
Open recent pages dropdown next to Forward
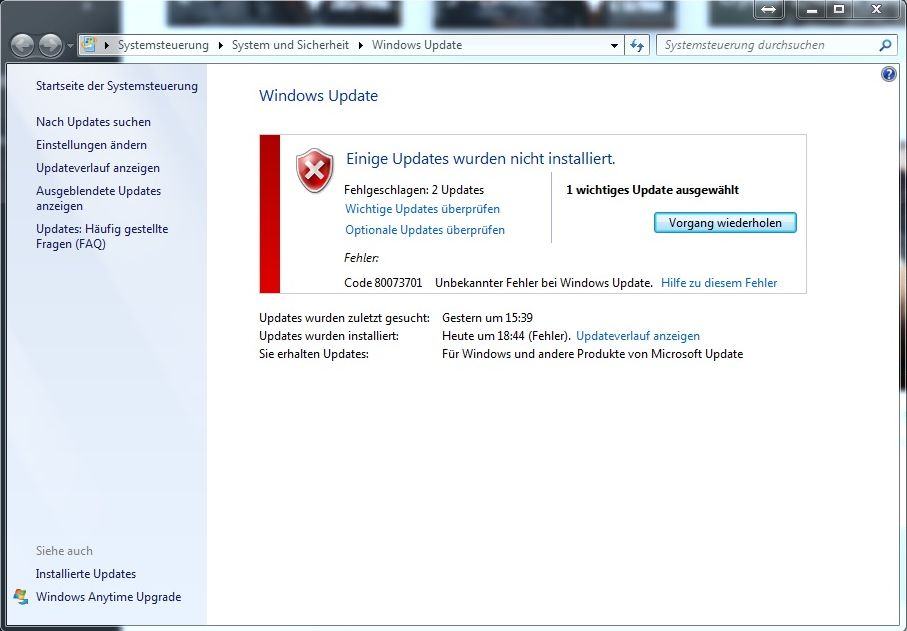tap(70, 46)
